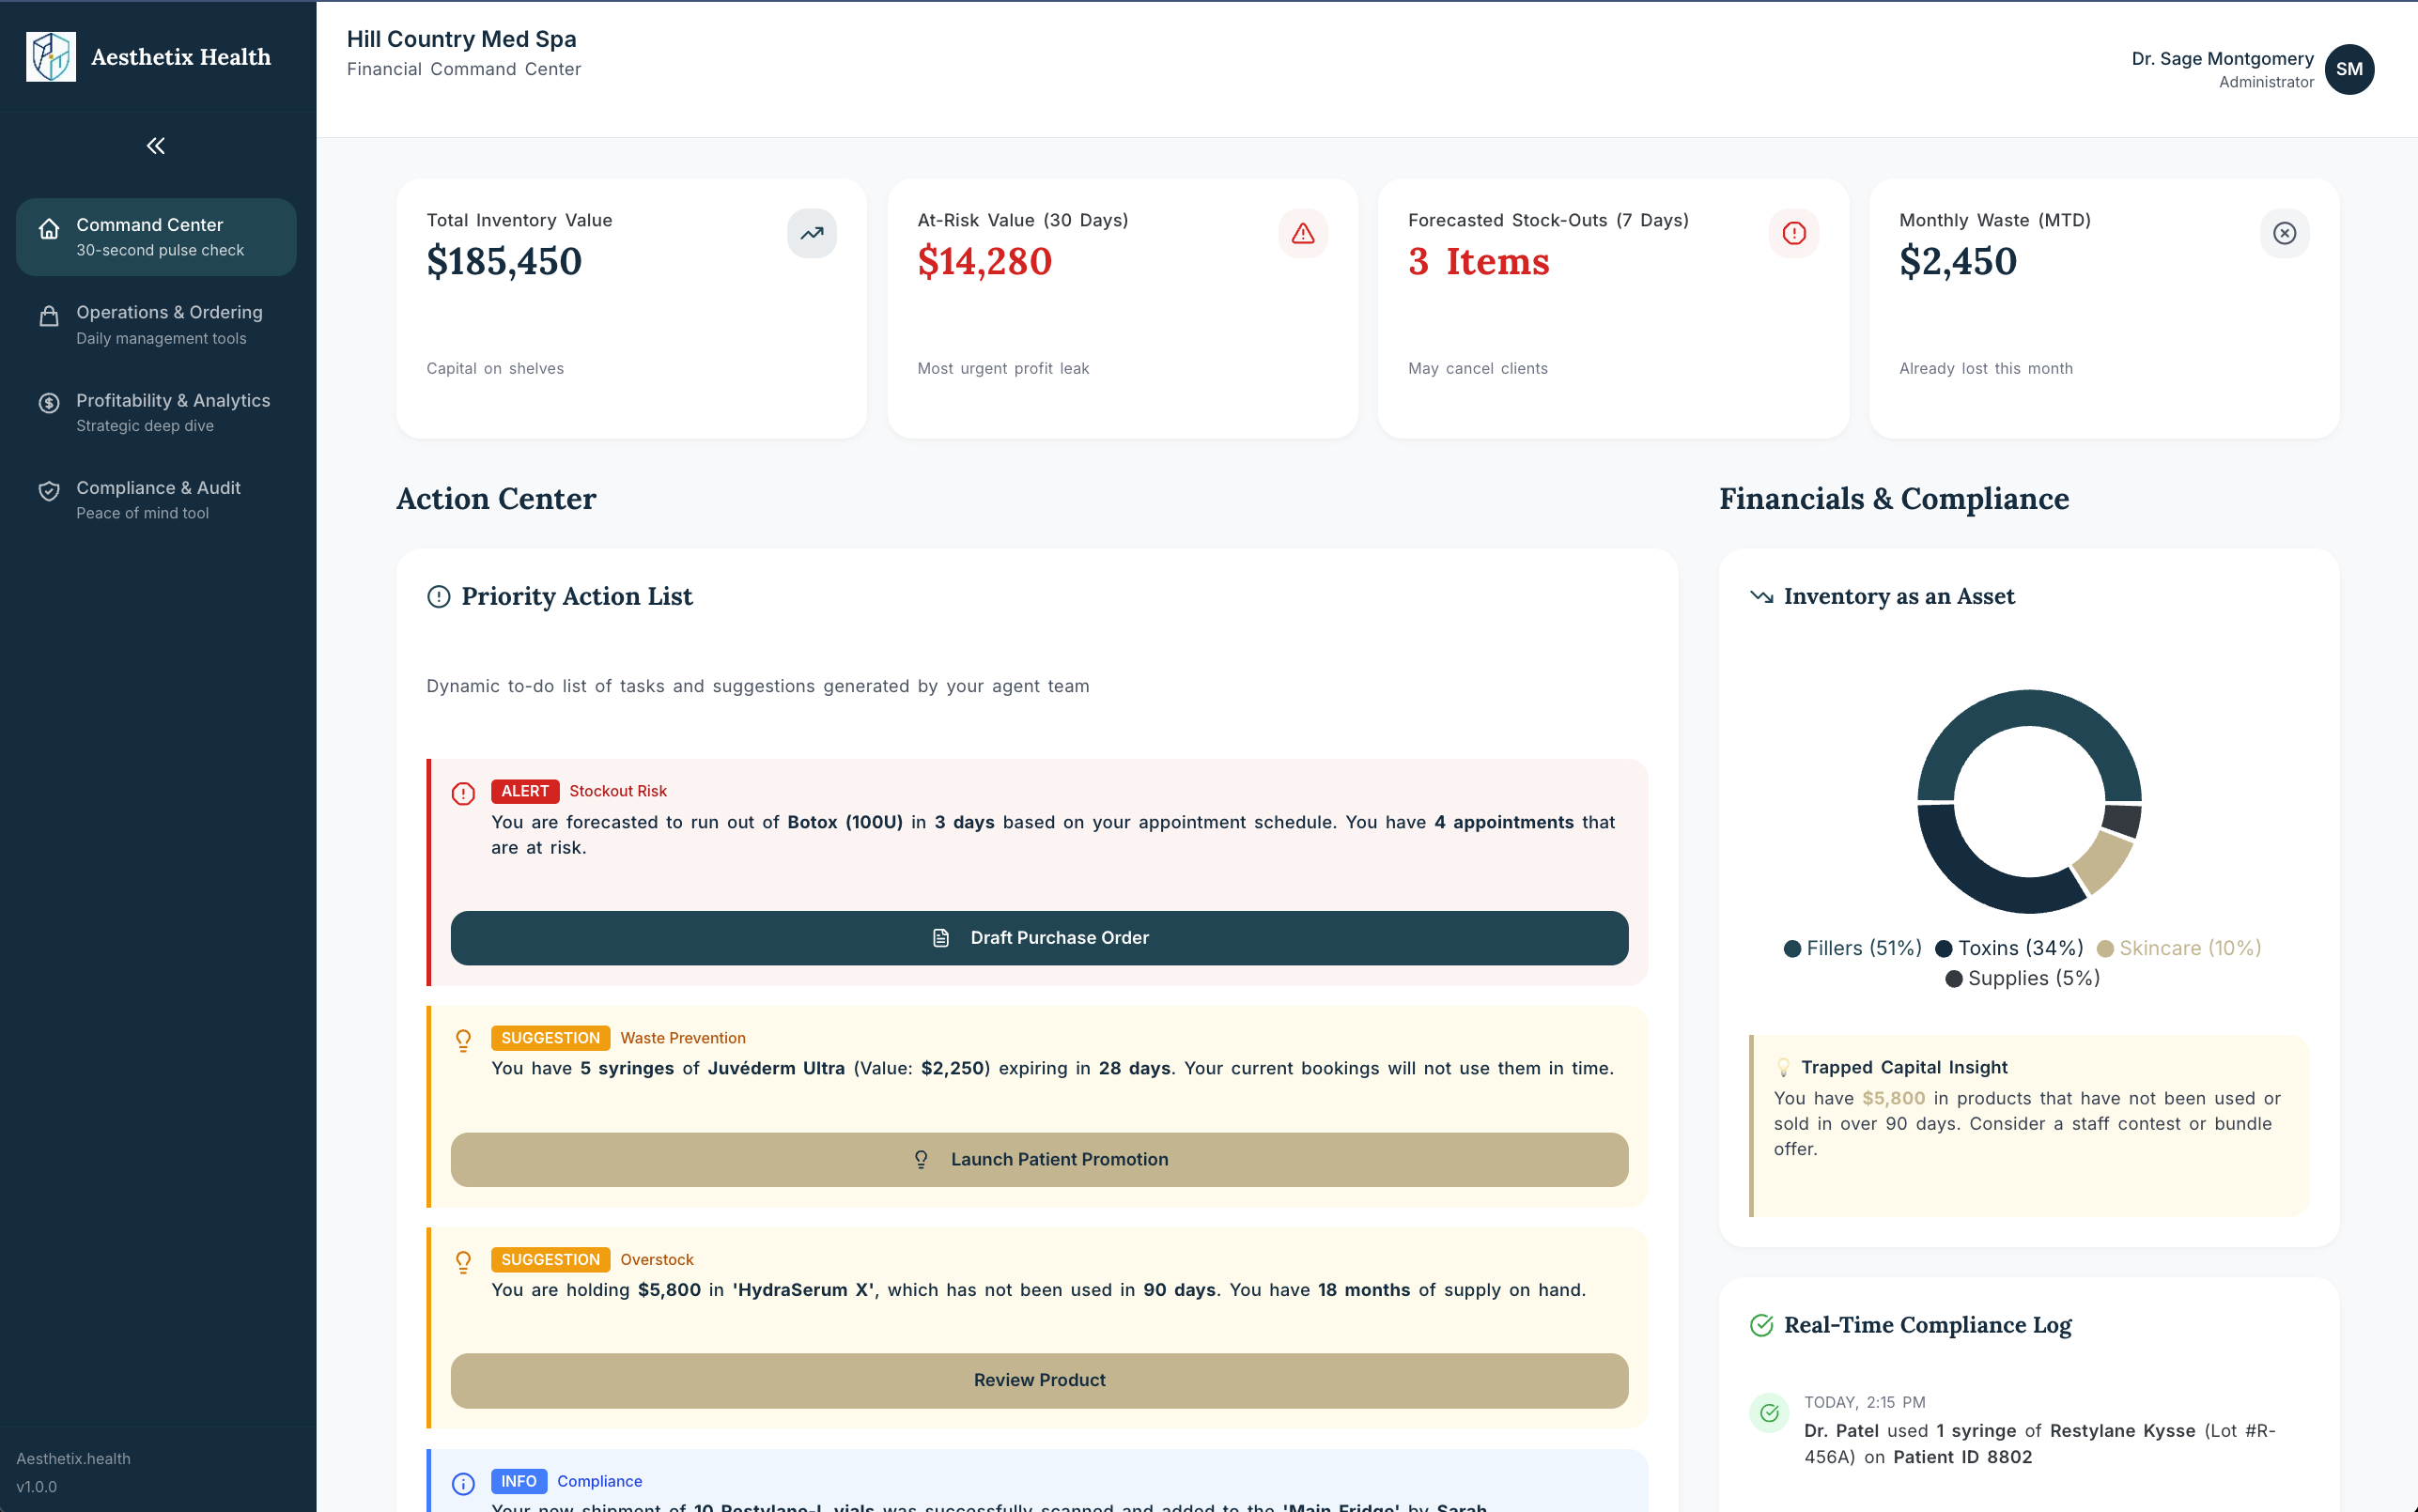The image size is (2418, 1512).
Task: Click the SM user avatar
Action: pyautogui.click(x=2350, y=69)
